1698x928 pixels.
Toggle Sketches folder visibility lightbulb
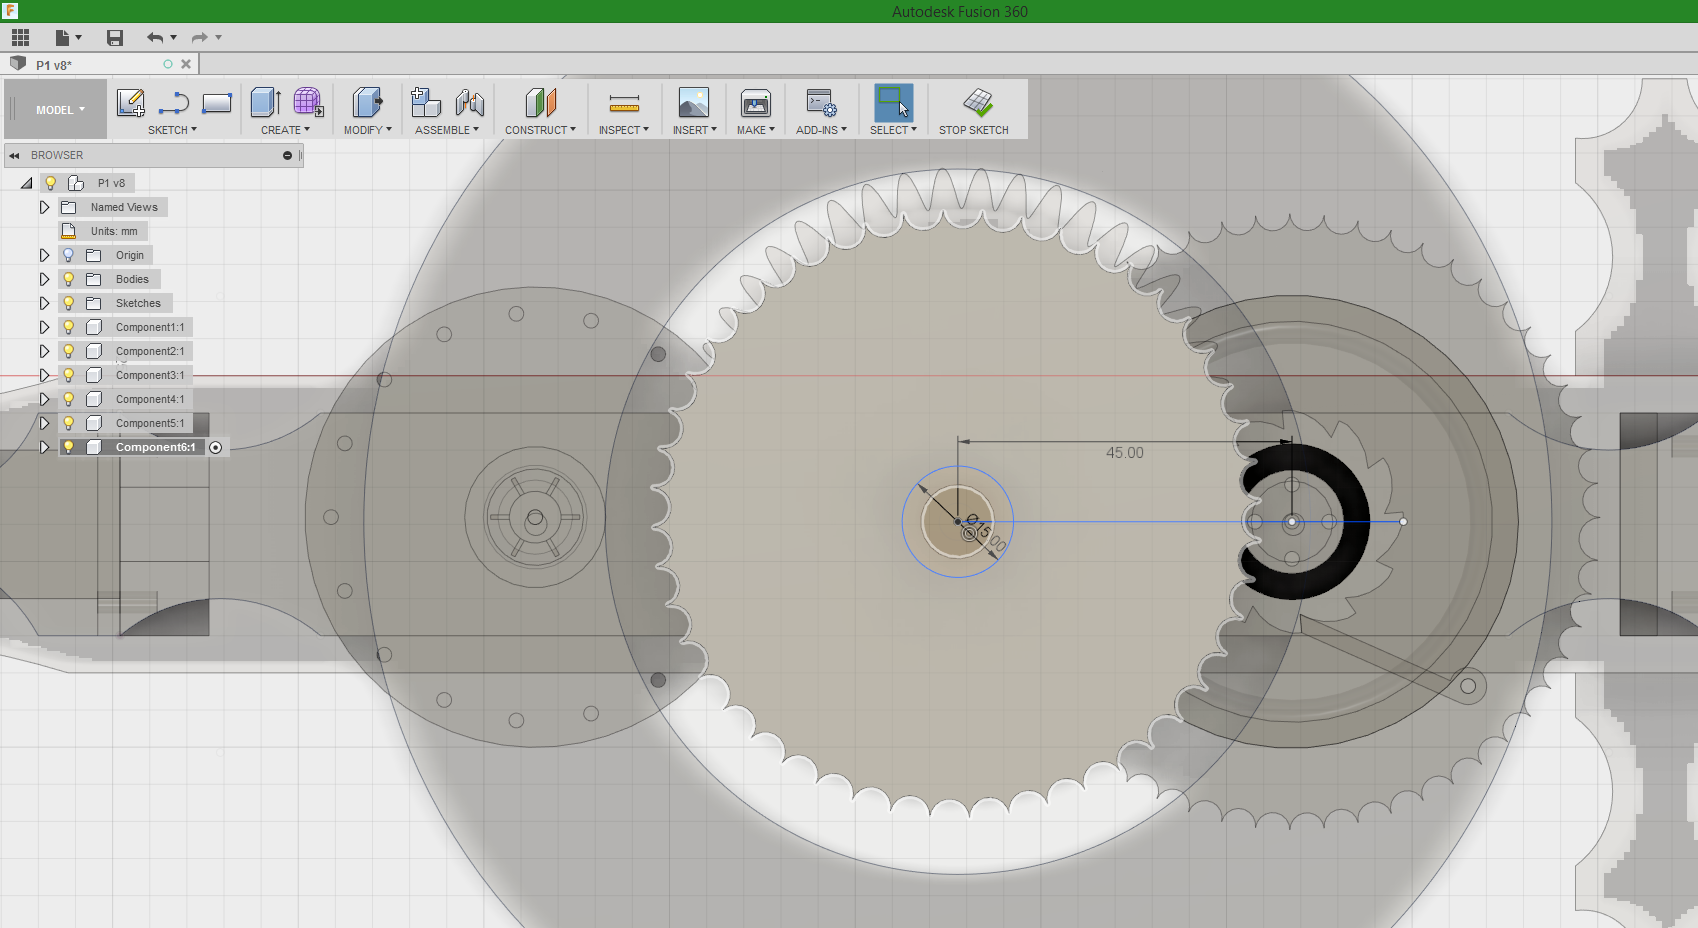pos(69,303)
